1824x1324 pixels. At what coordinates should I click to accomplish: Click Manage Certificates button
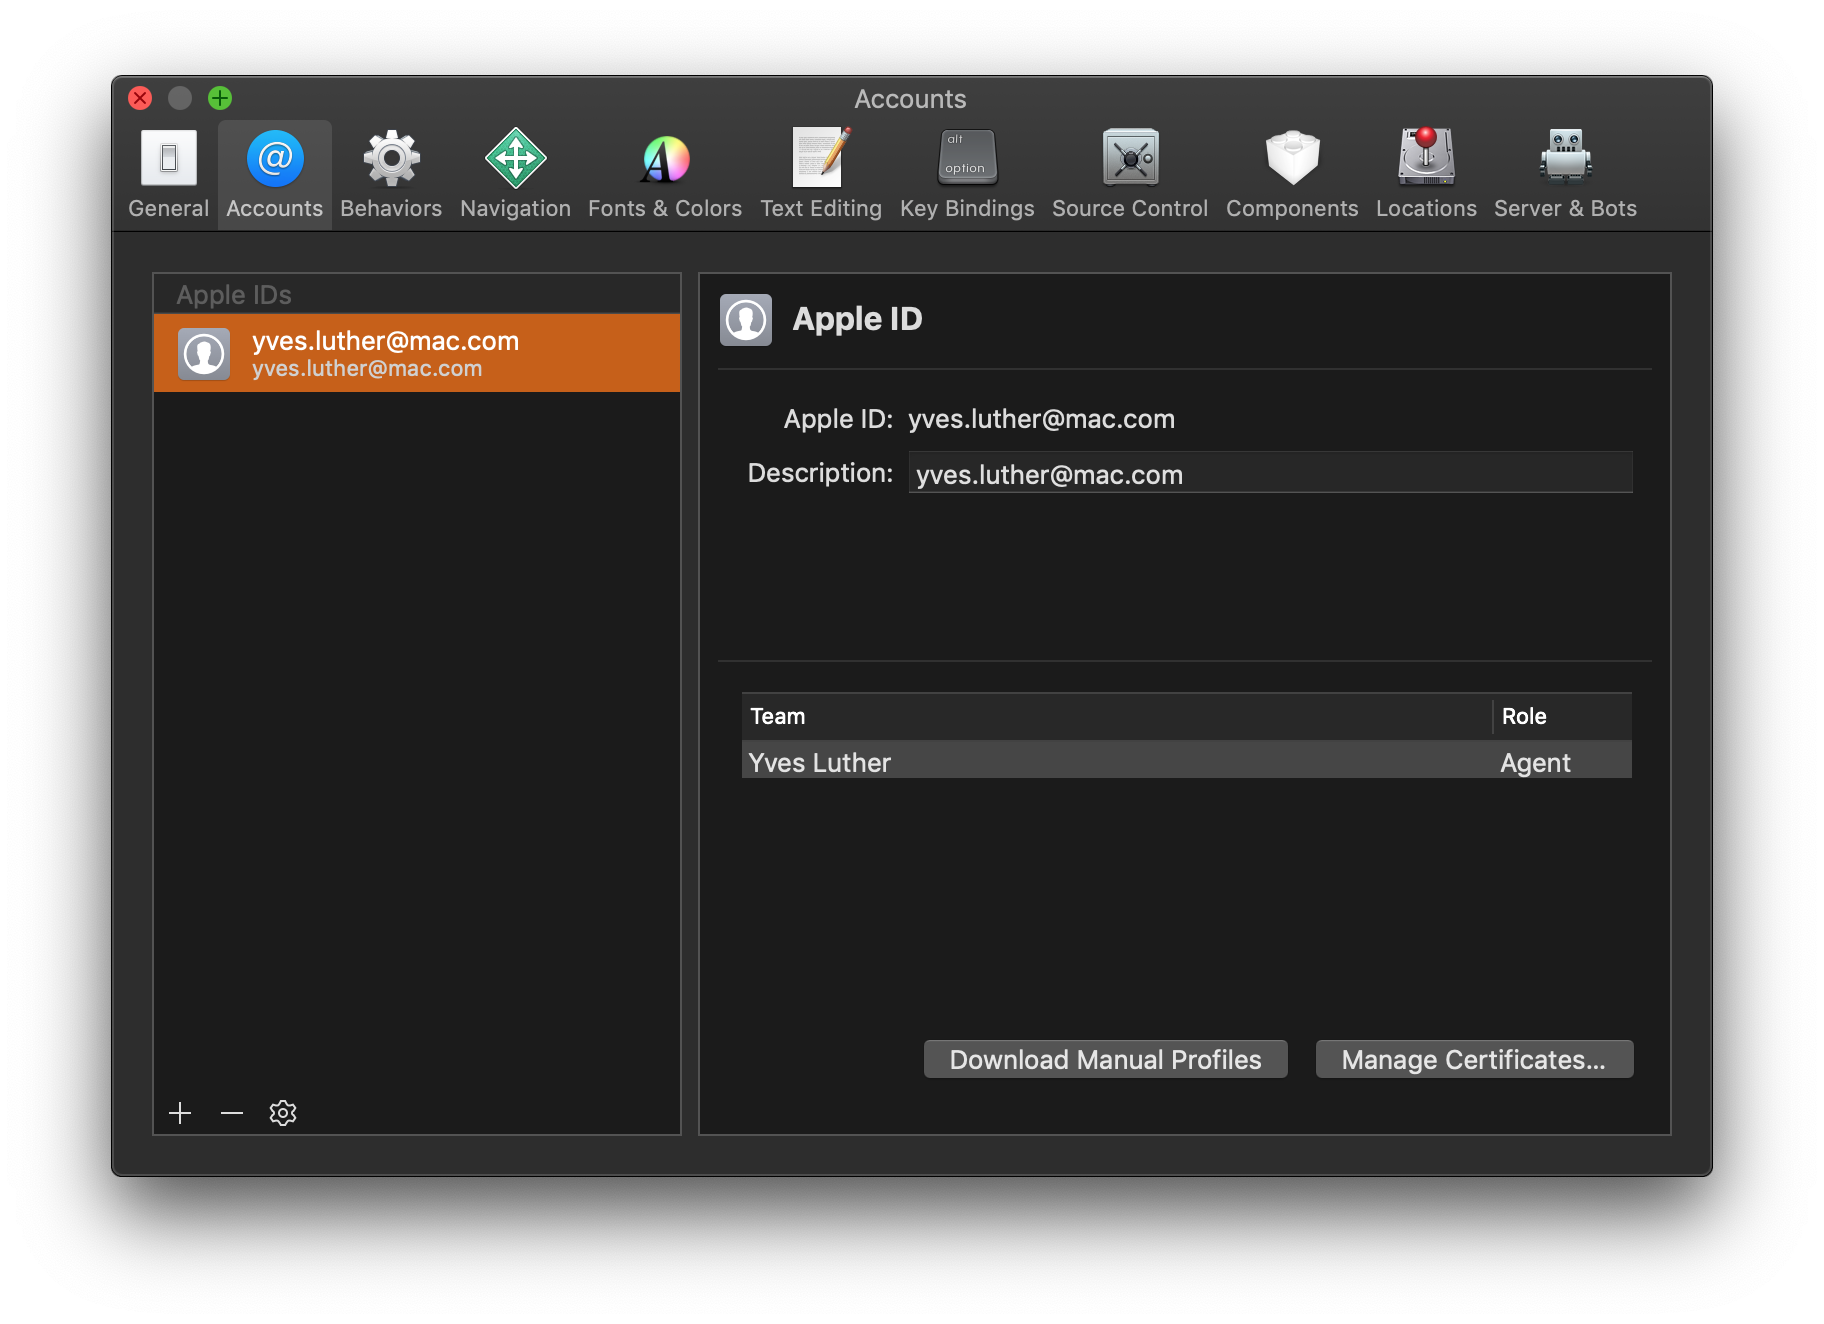click(x=1474, y=1059)
